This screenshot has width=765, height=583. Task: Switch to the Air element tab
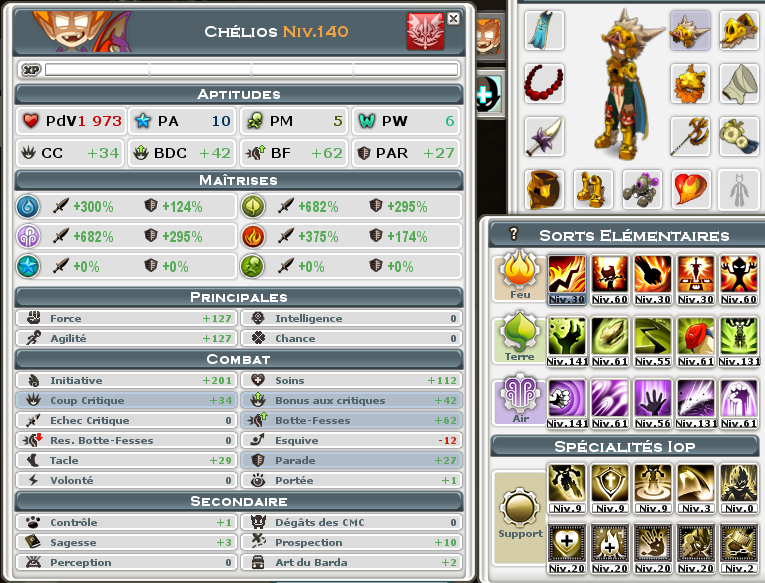(x=519, y=400)
